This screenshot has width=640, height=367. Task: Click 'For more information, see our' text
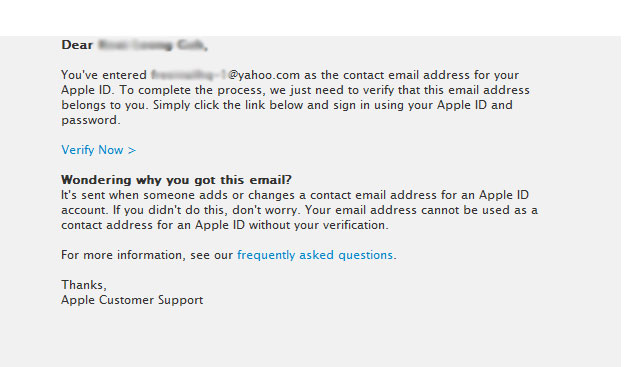point(147,255)
